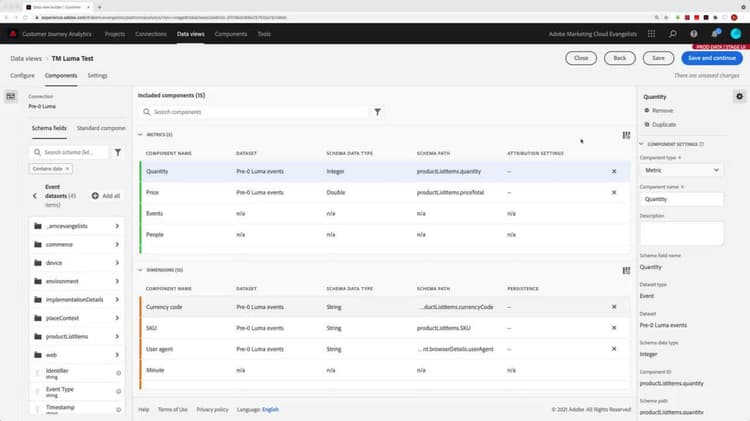Image resolution: width=750 pixels, height=421 pixels.
Task: Select the Events metric row
Action: (385, 213)
